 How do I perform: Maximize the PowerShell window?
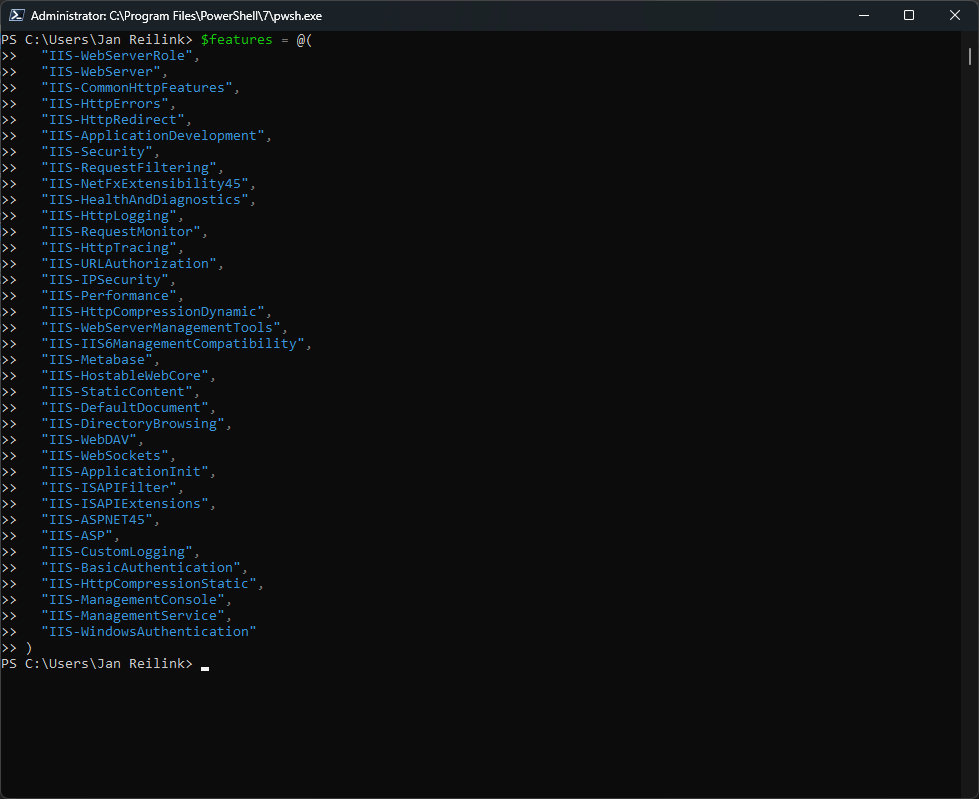pos(909,16)
